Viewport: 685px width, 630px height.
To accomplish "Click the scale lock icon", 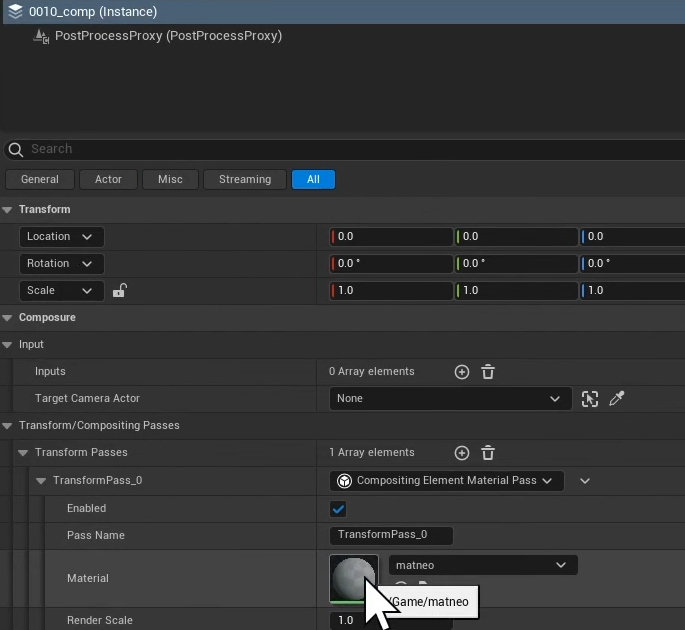I will [119, 291].
